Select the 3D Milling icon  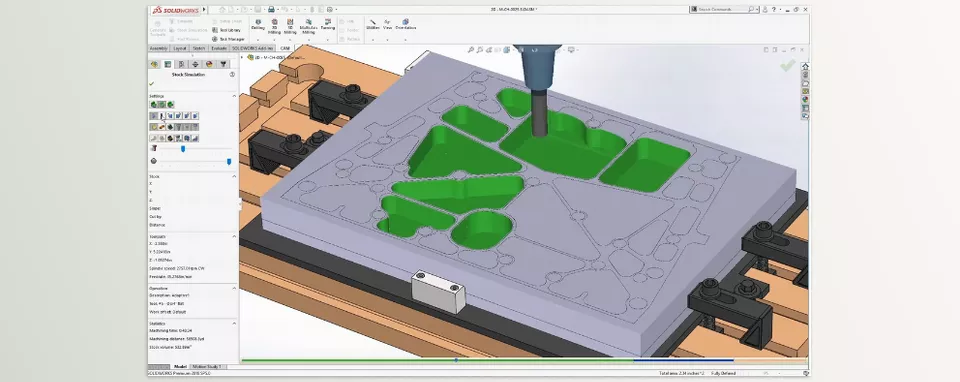click(290, 22)
